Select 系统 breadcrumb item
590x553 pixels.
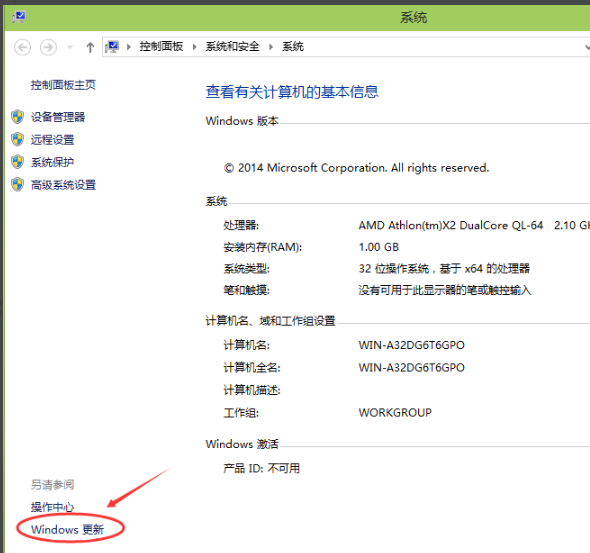[x=293, y=47]
